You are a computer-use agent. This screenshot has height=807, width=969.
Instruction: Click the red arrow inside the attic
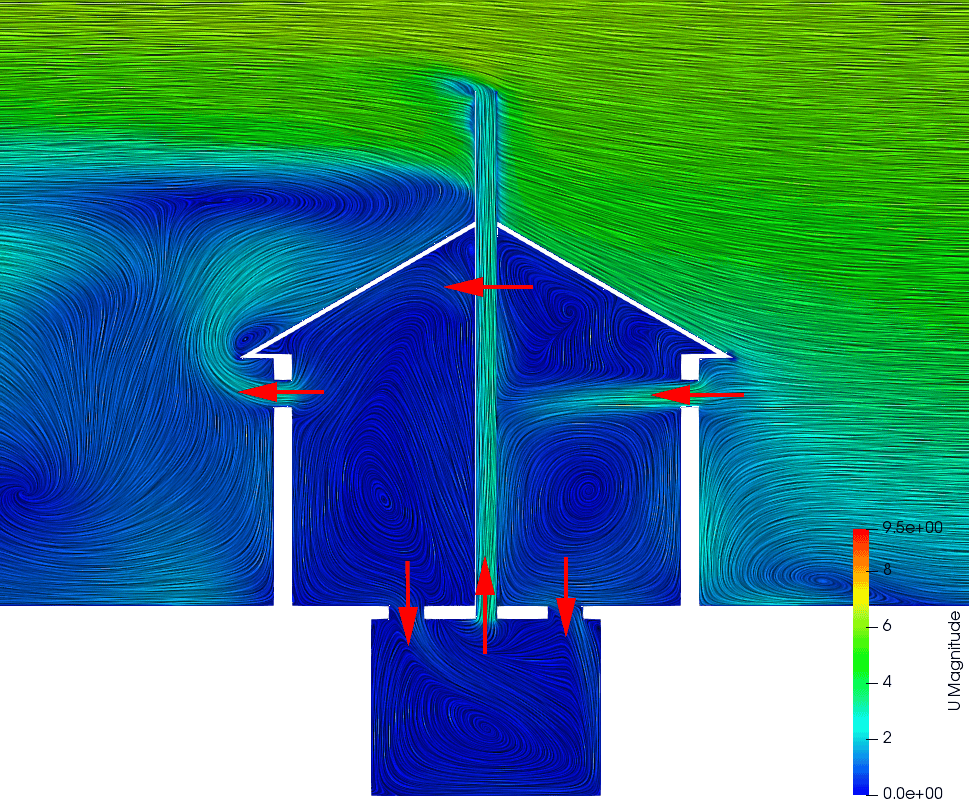(488, 287)
